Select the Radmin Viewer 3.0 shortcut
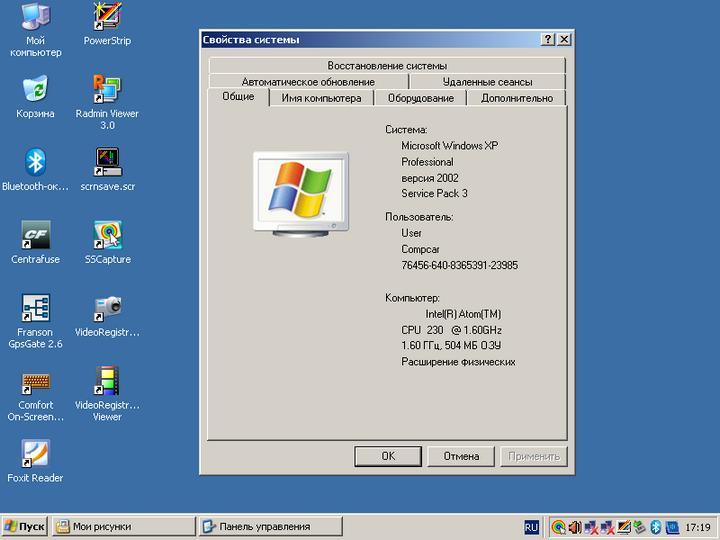This screenshot has width=720, height=540. [107, 90]
